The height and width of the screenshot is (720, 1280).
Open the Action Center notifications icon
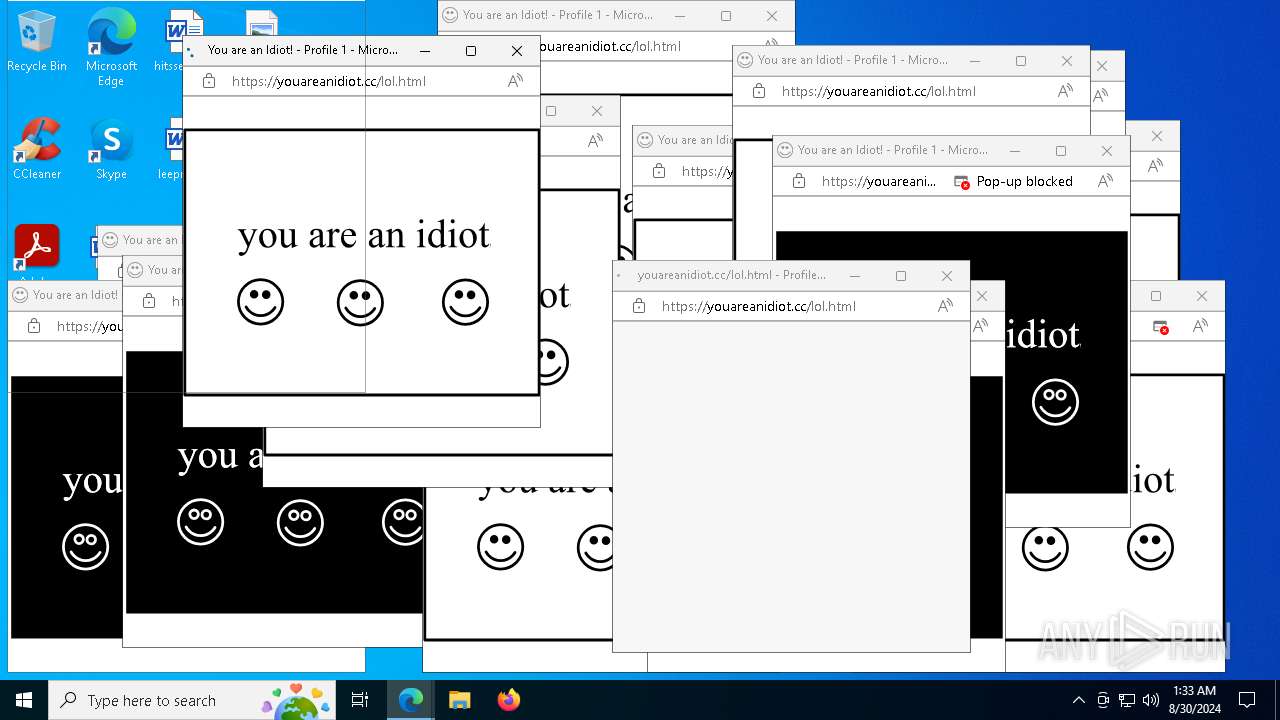coord(1247,700)
